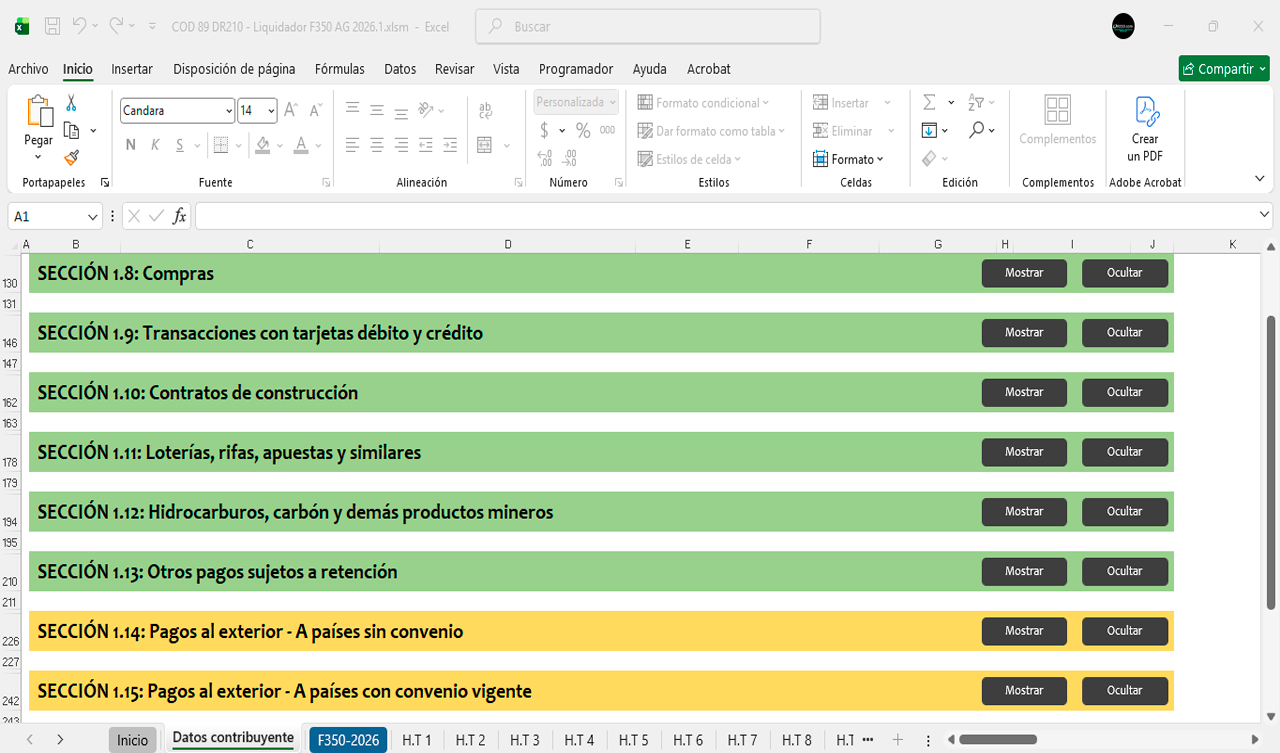The width and height of the screenshot is (1280, 753).
Task: Expand the font size 14 dropdown
Action: [271, 111]
